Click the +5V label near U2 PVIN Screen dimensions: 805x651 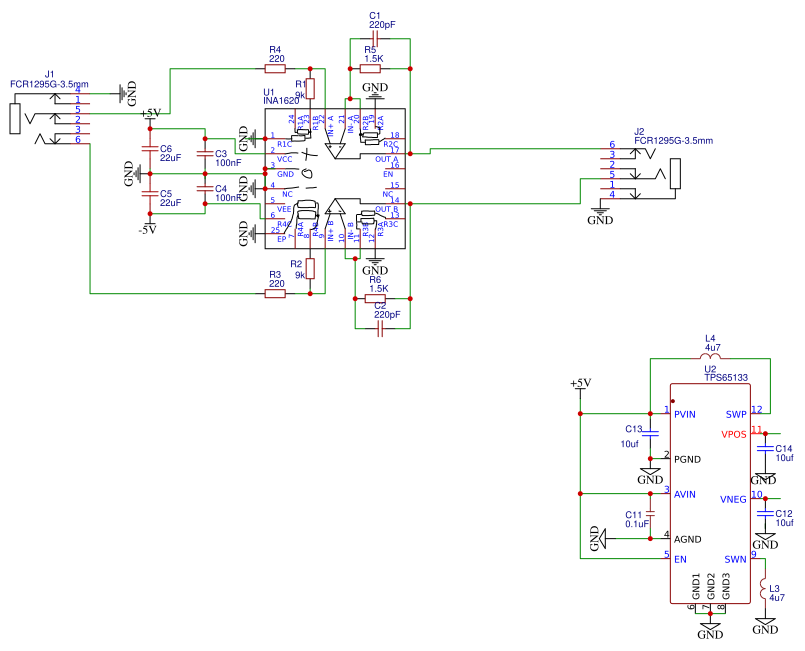[581, 383]
